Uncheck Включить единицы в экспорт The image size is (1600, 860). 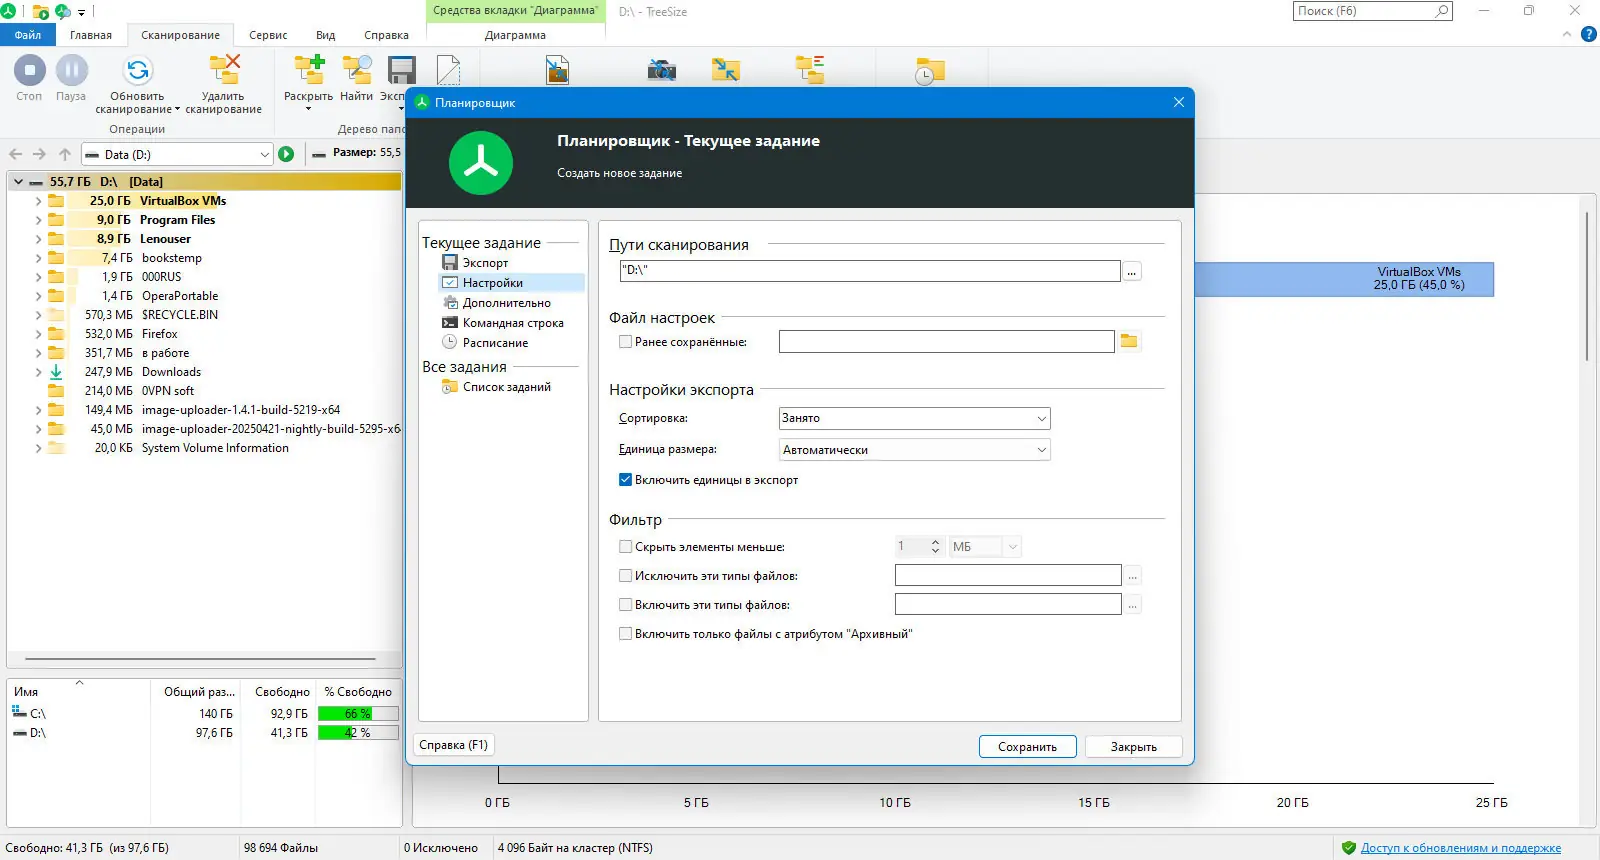click(626, 480)
